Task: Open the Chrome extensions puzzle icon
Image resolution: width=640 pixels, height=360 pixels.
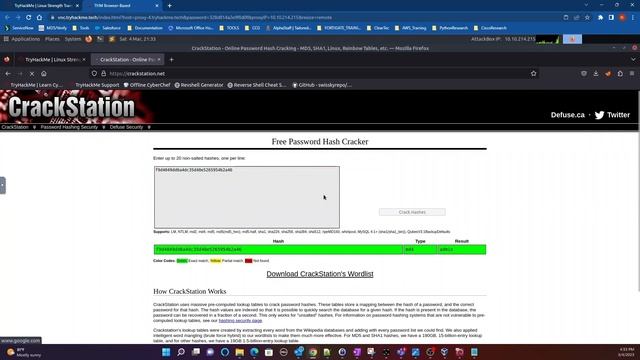Action: [x=600, y=18]
